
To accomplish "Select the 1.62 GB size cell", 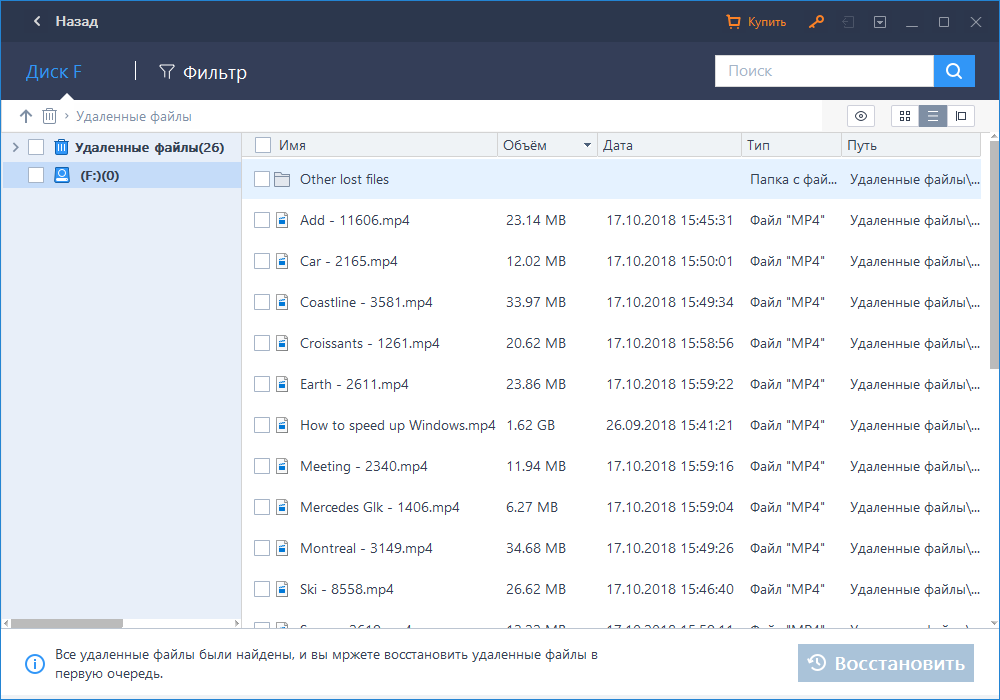I will (531, 425).
